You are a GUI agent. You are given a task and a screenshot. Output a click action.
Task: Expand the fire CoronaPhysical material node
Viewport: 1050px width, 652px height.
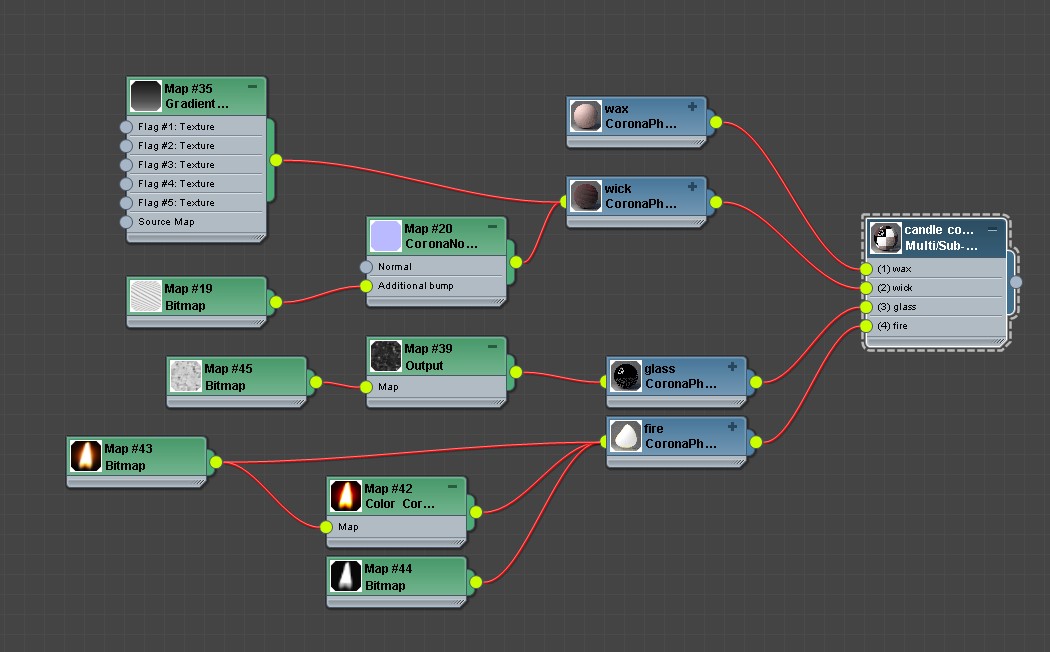pos(733,426)
